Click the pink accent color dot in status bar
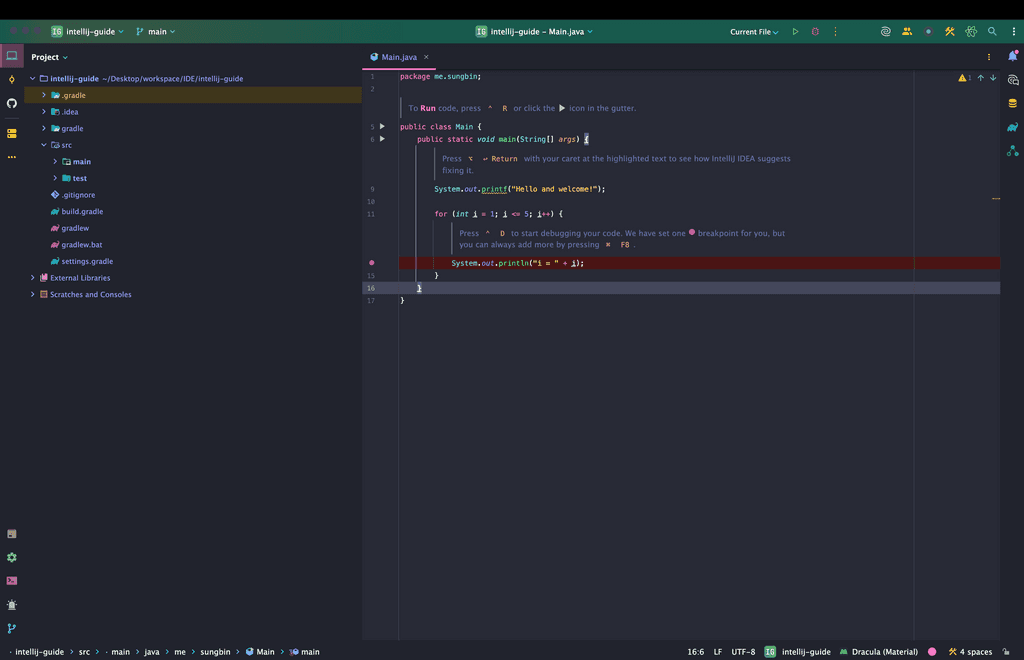The width and height of the screenshot is (1024, 660). [x=932, y=652]
